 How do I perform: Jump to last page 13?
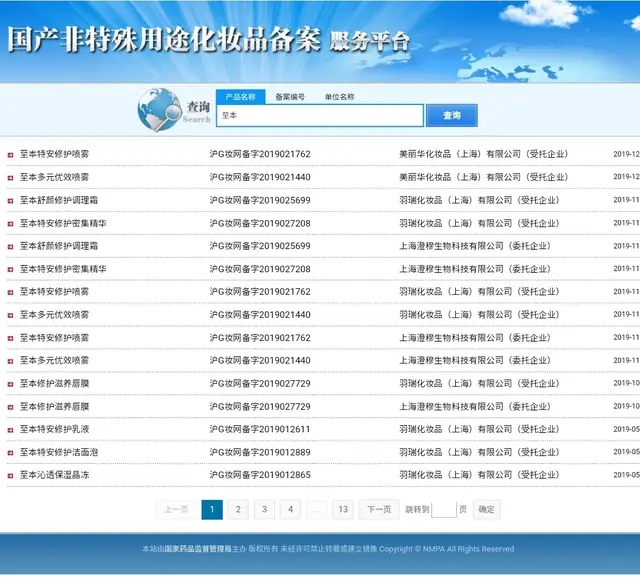coord(343,509)
